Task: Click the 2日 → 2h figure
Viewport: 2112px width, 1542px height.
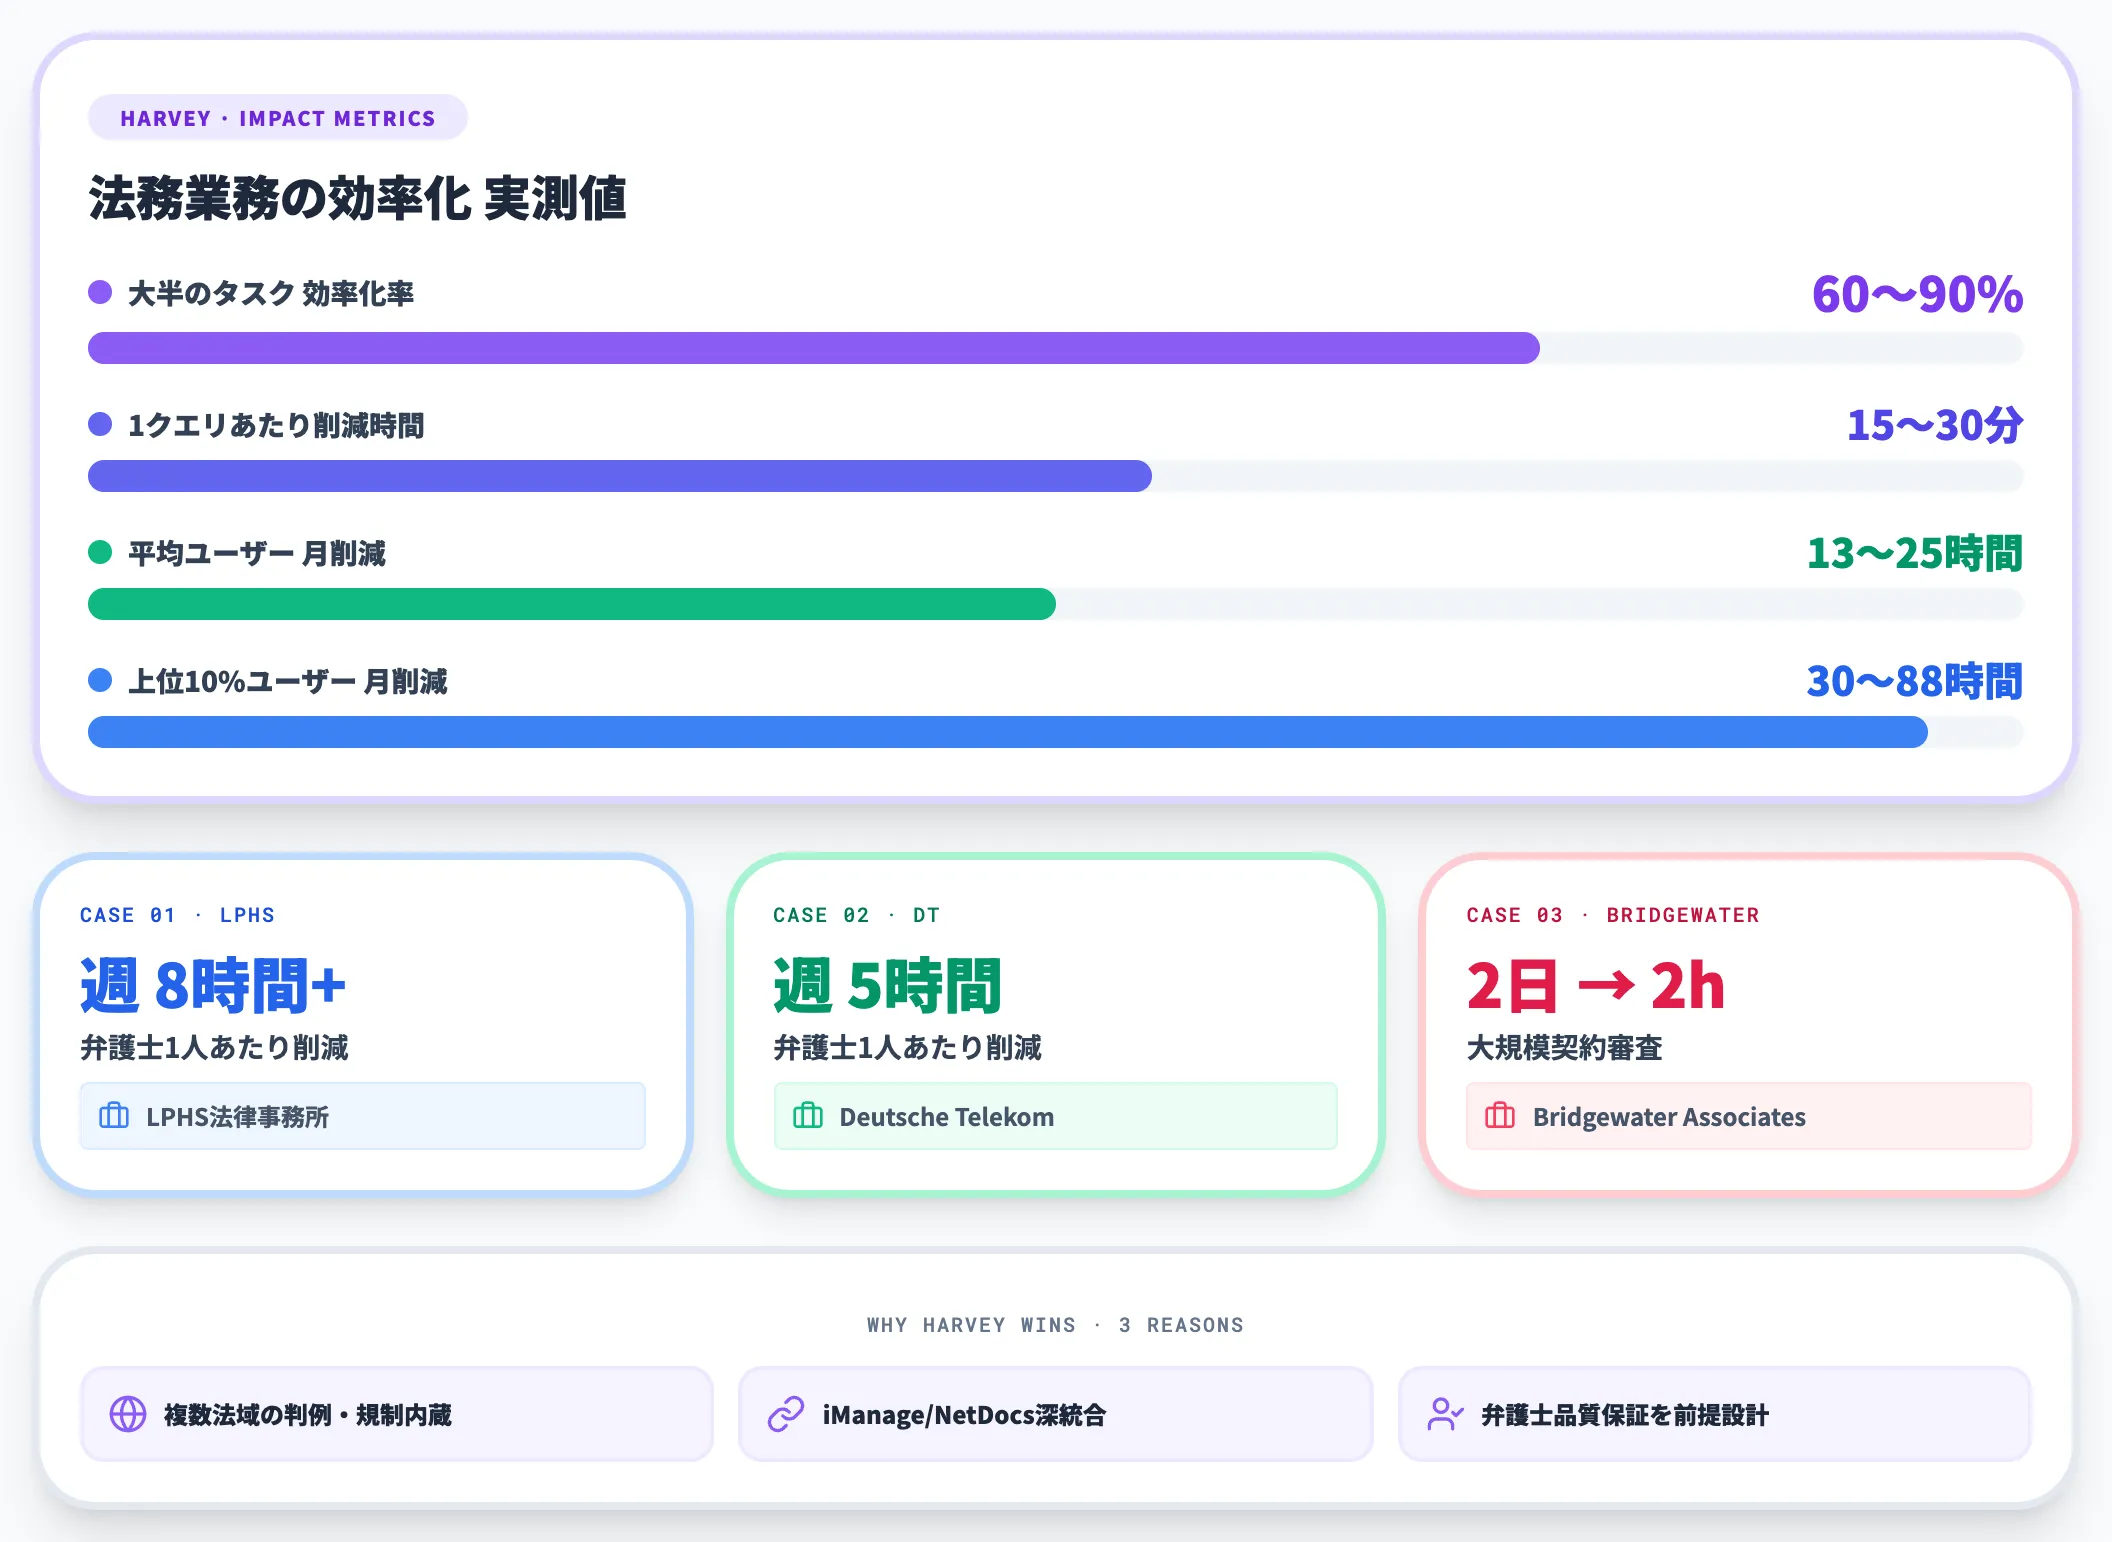Action: tap(1595, 986)
